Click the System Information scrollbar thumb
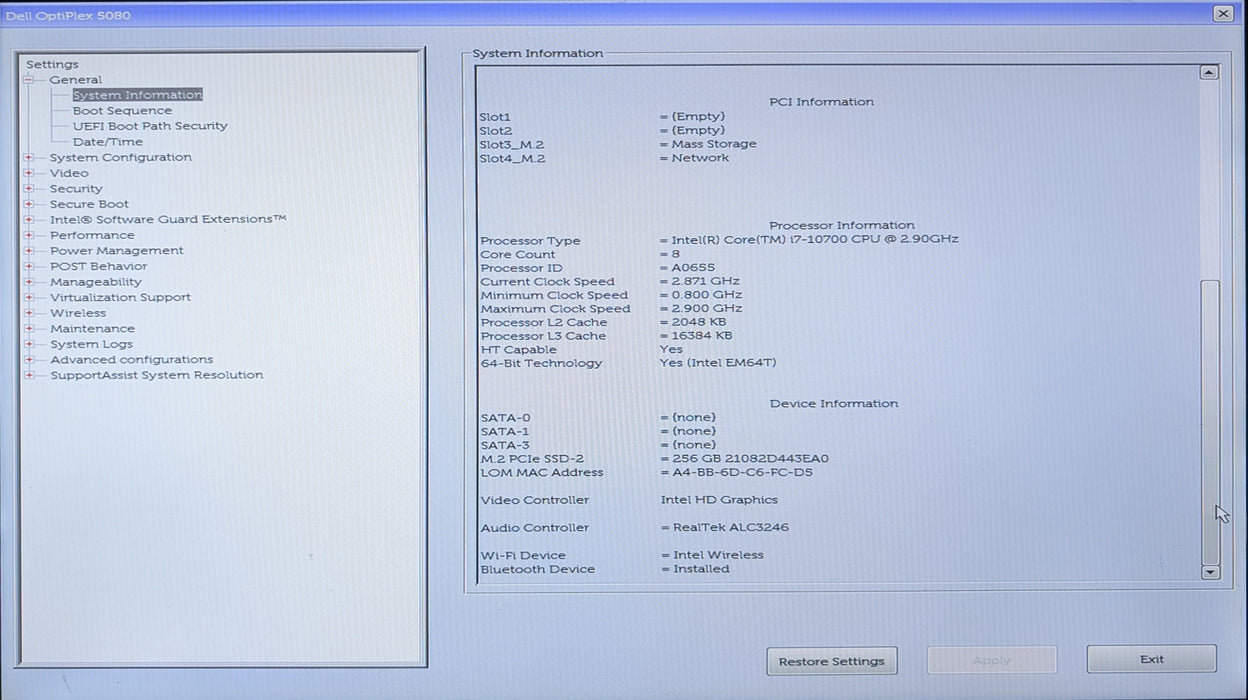The image size is (1248, 700). [1210, 422]
